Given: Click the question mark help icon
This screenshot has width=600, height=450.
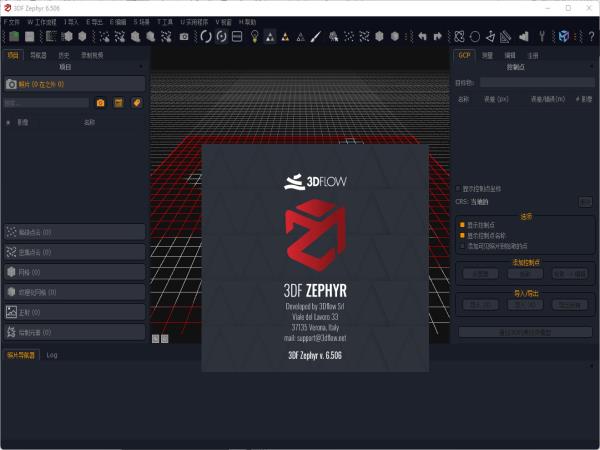Looking at the screenshot, I should click(592, 37).
